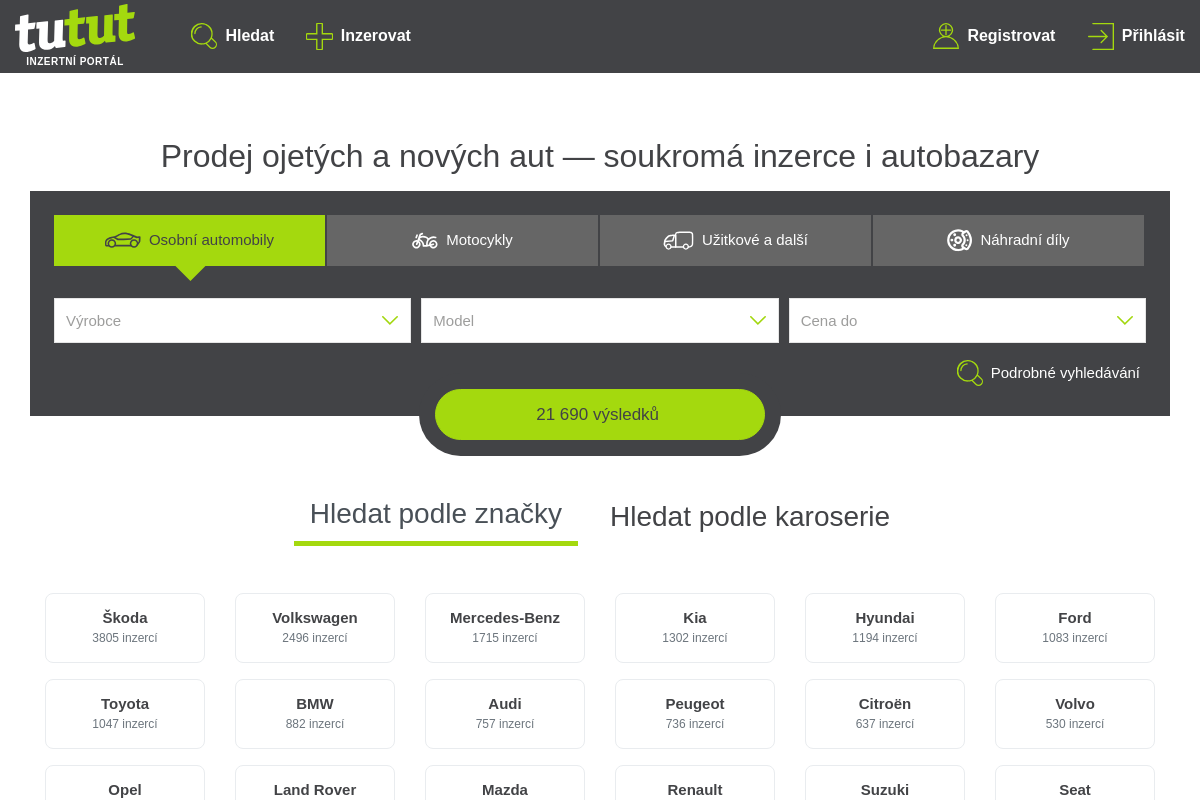Screen dimensions: 1200x800
Task: Click the Hledat magnifier icon
Action: point(204,36)
